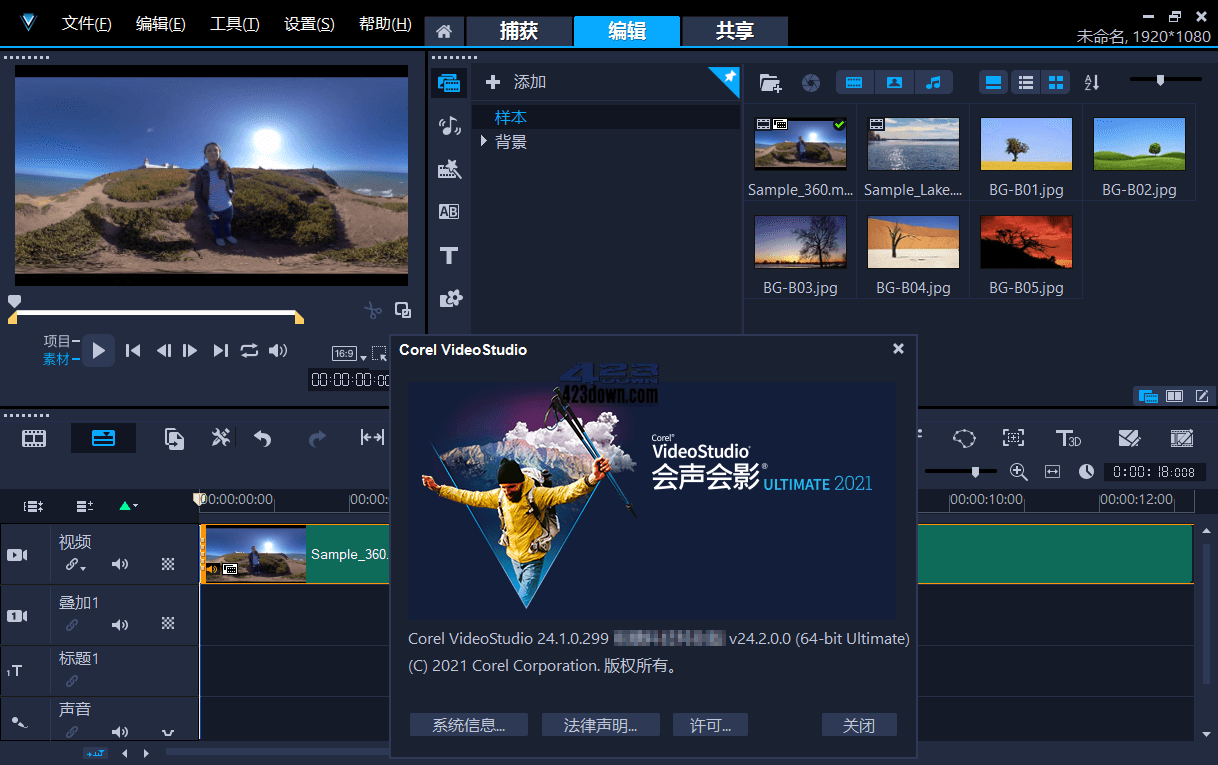This screenshot has width=1218, height=765.
Task: Switch to the 捕获 tab
Action: [519, 31]
